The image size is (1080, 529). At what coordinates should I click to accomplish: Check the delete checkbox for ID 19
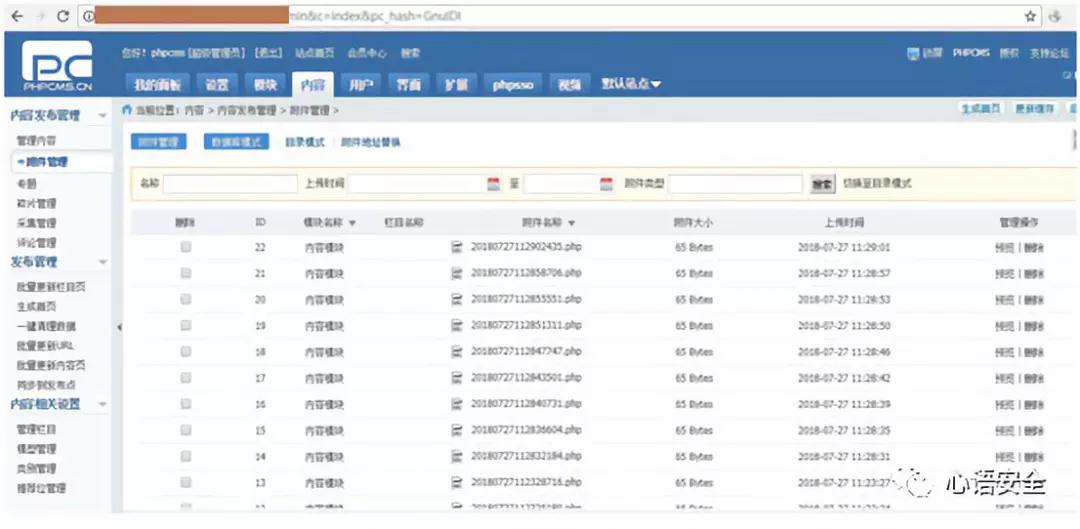click(185, 325)
